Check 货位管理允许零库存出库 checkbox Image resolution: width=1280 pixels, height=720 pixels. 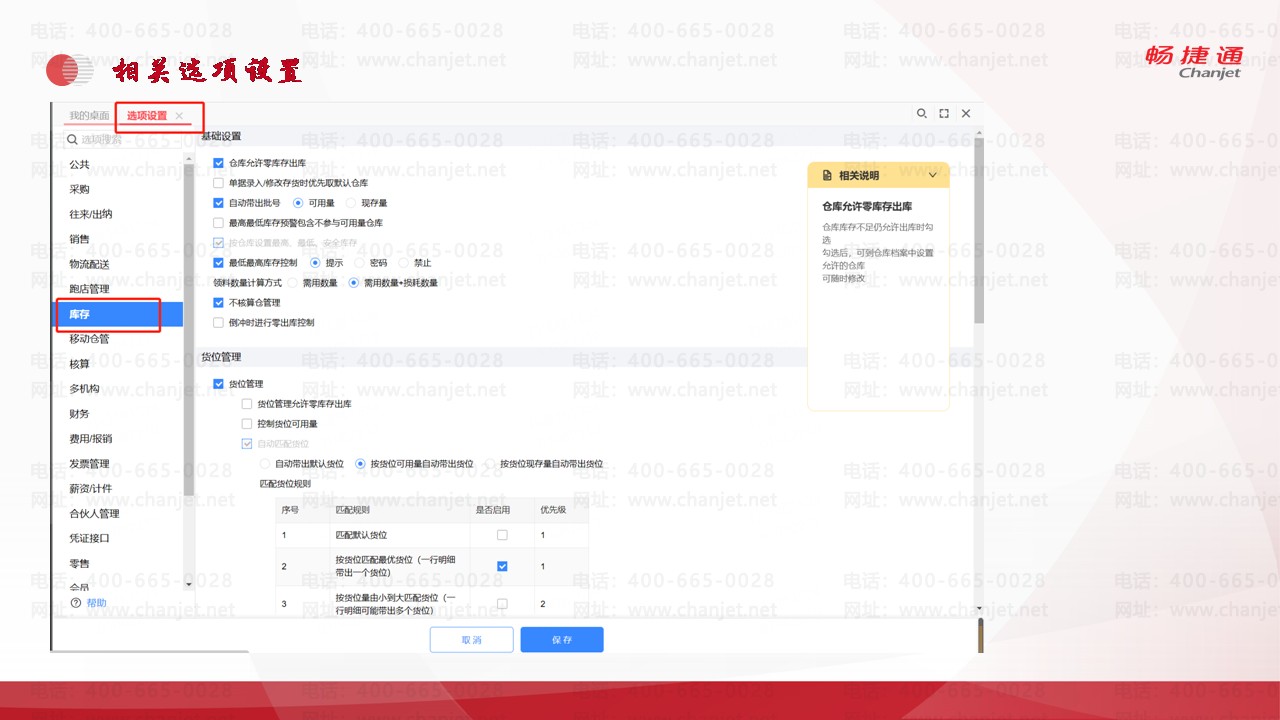click(246, 404)
